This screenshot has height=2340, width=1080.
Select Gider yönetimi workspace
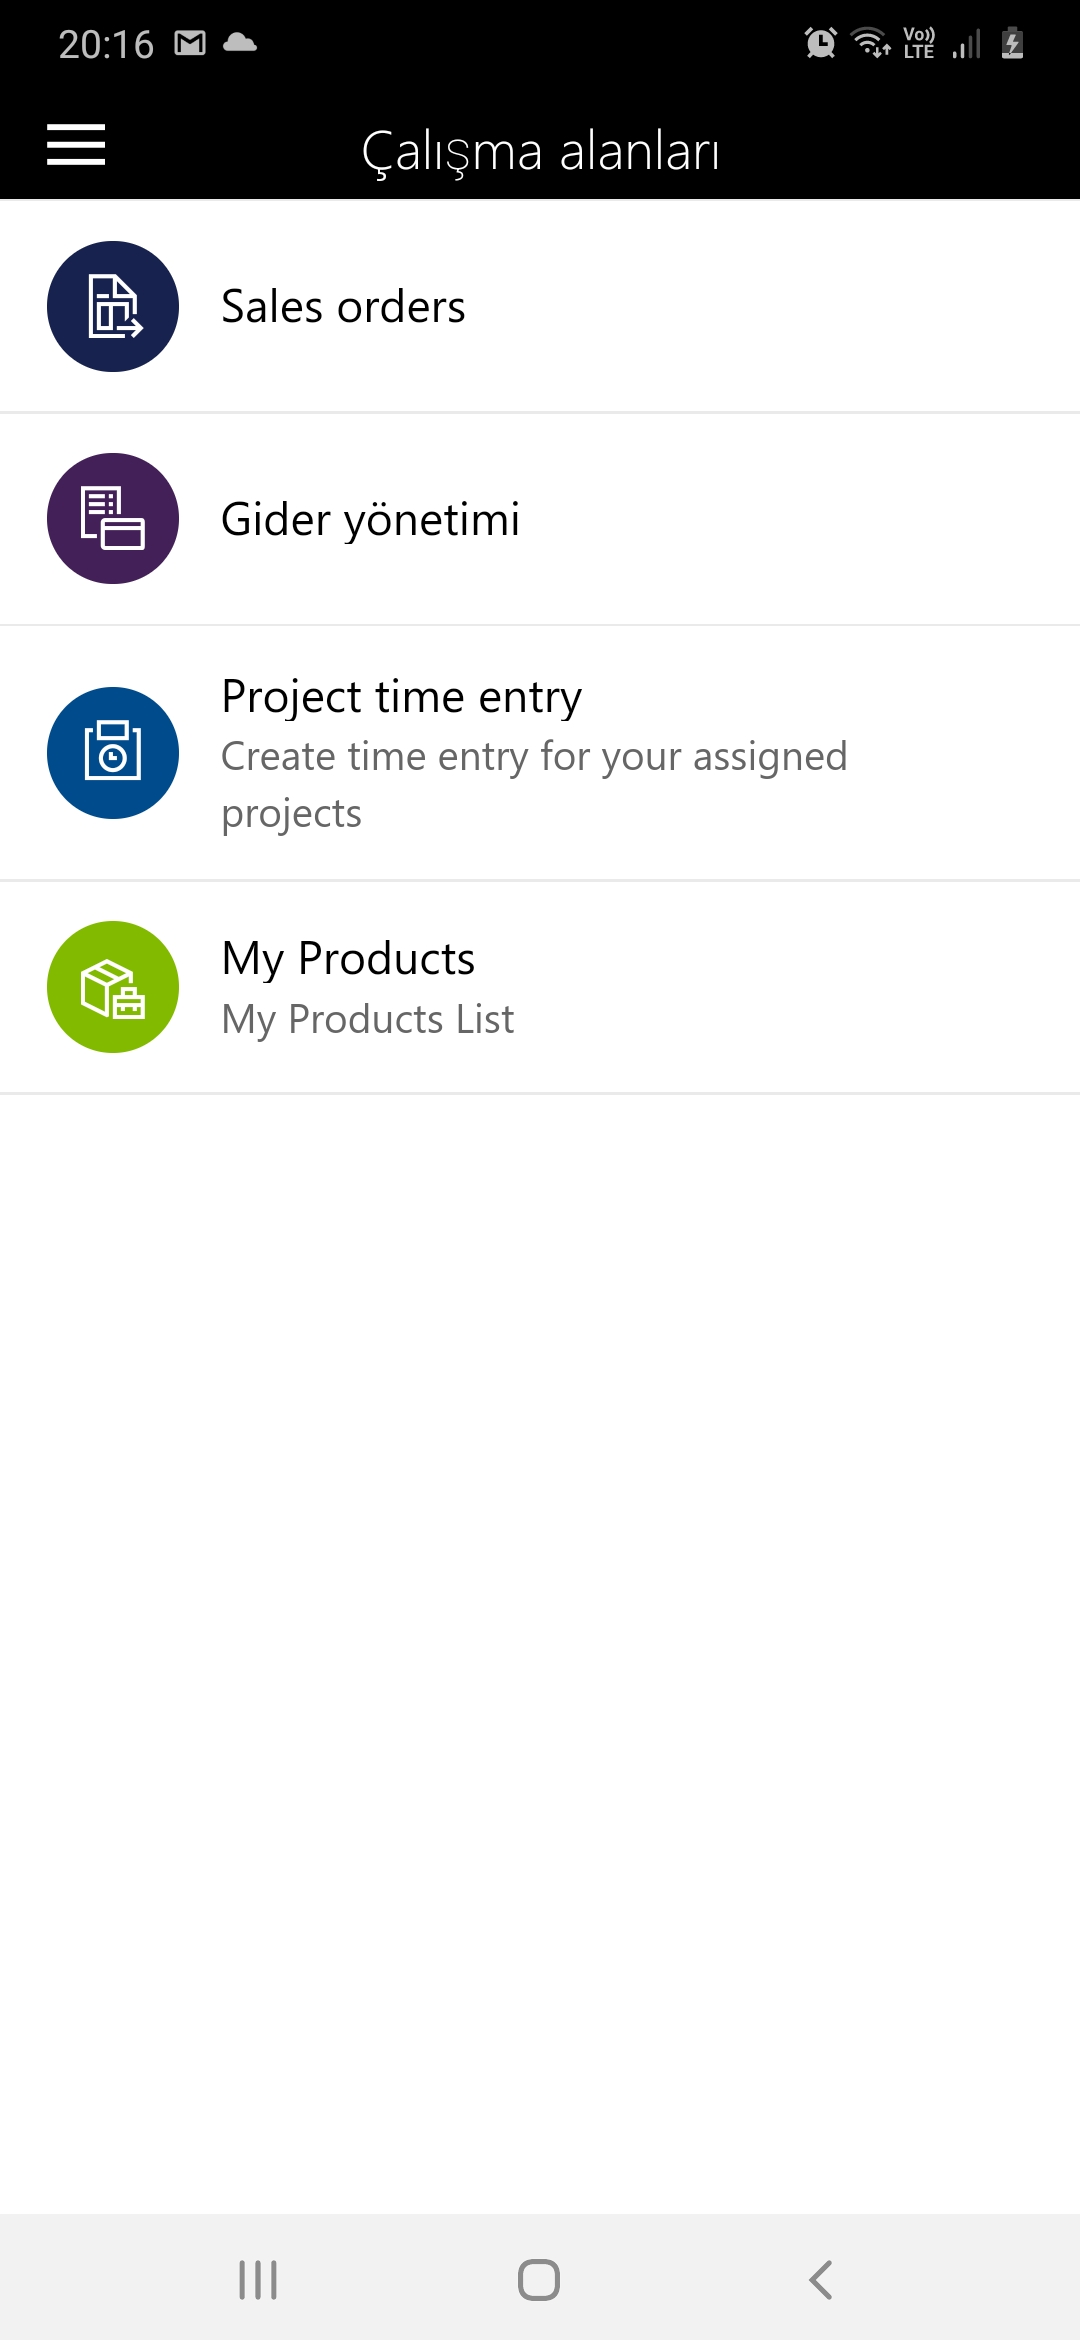pos(370,520)
